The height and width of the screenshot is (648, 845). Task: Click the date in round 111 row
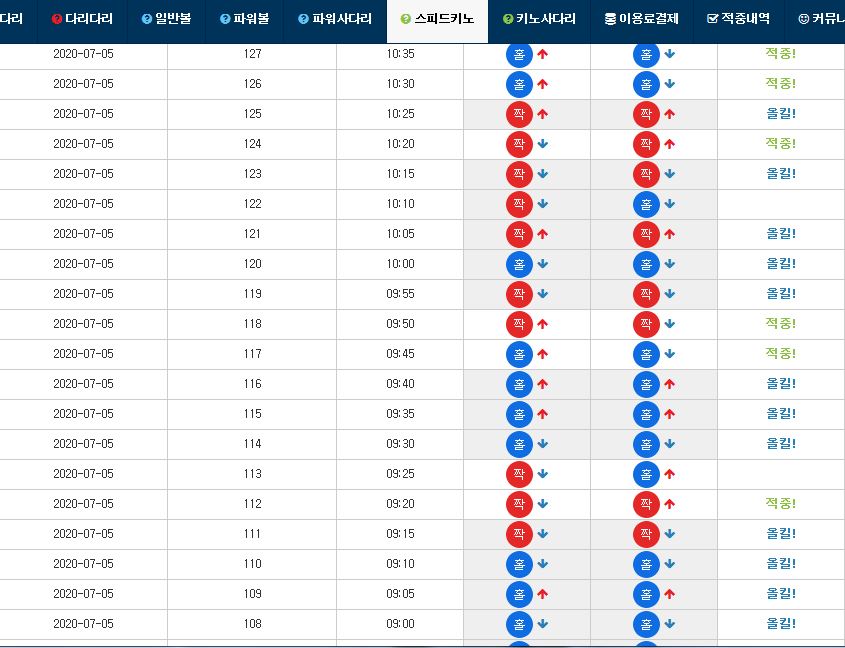[x=84, y=534]
